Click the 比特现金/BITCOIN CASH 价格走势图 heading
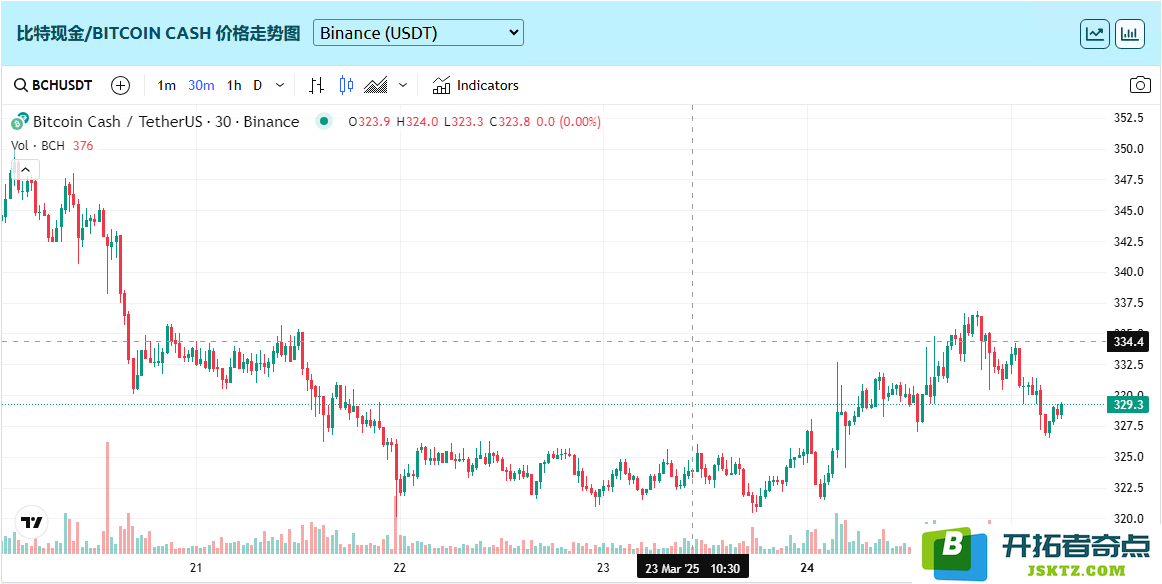 pos(159,33)
